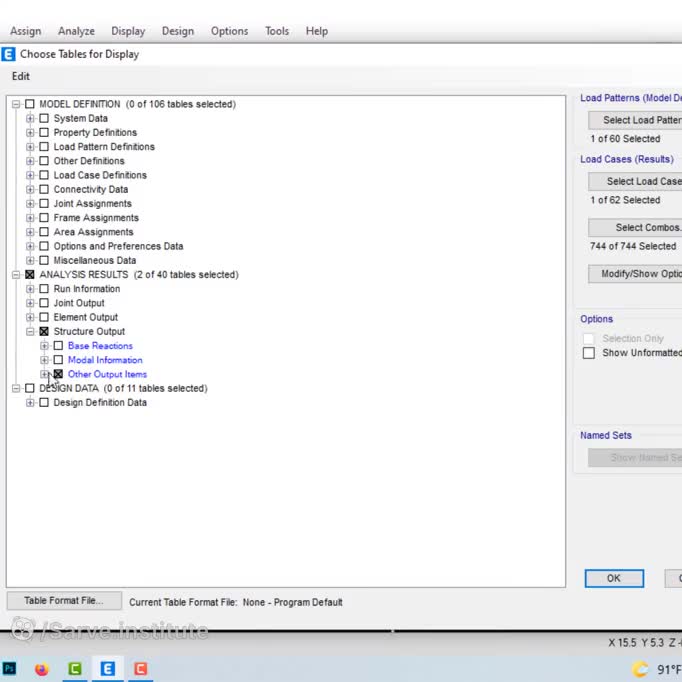The width and height of the screenshot is (682, 682).
Task: Click the ETABS icon in dialog title bar
Action: pyautogui.click(x=9, y=54)
